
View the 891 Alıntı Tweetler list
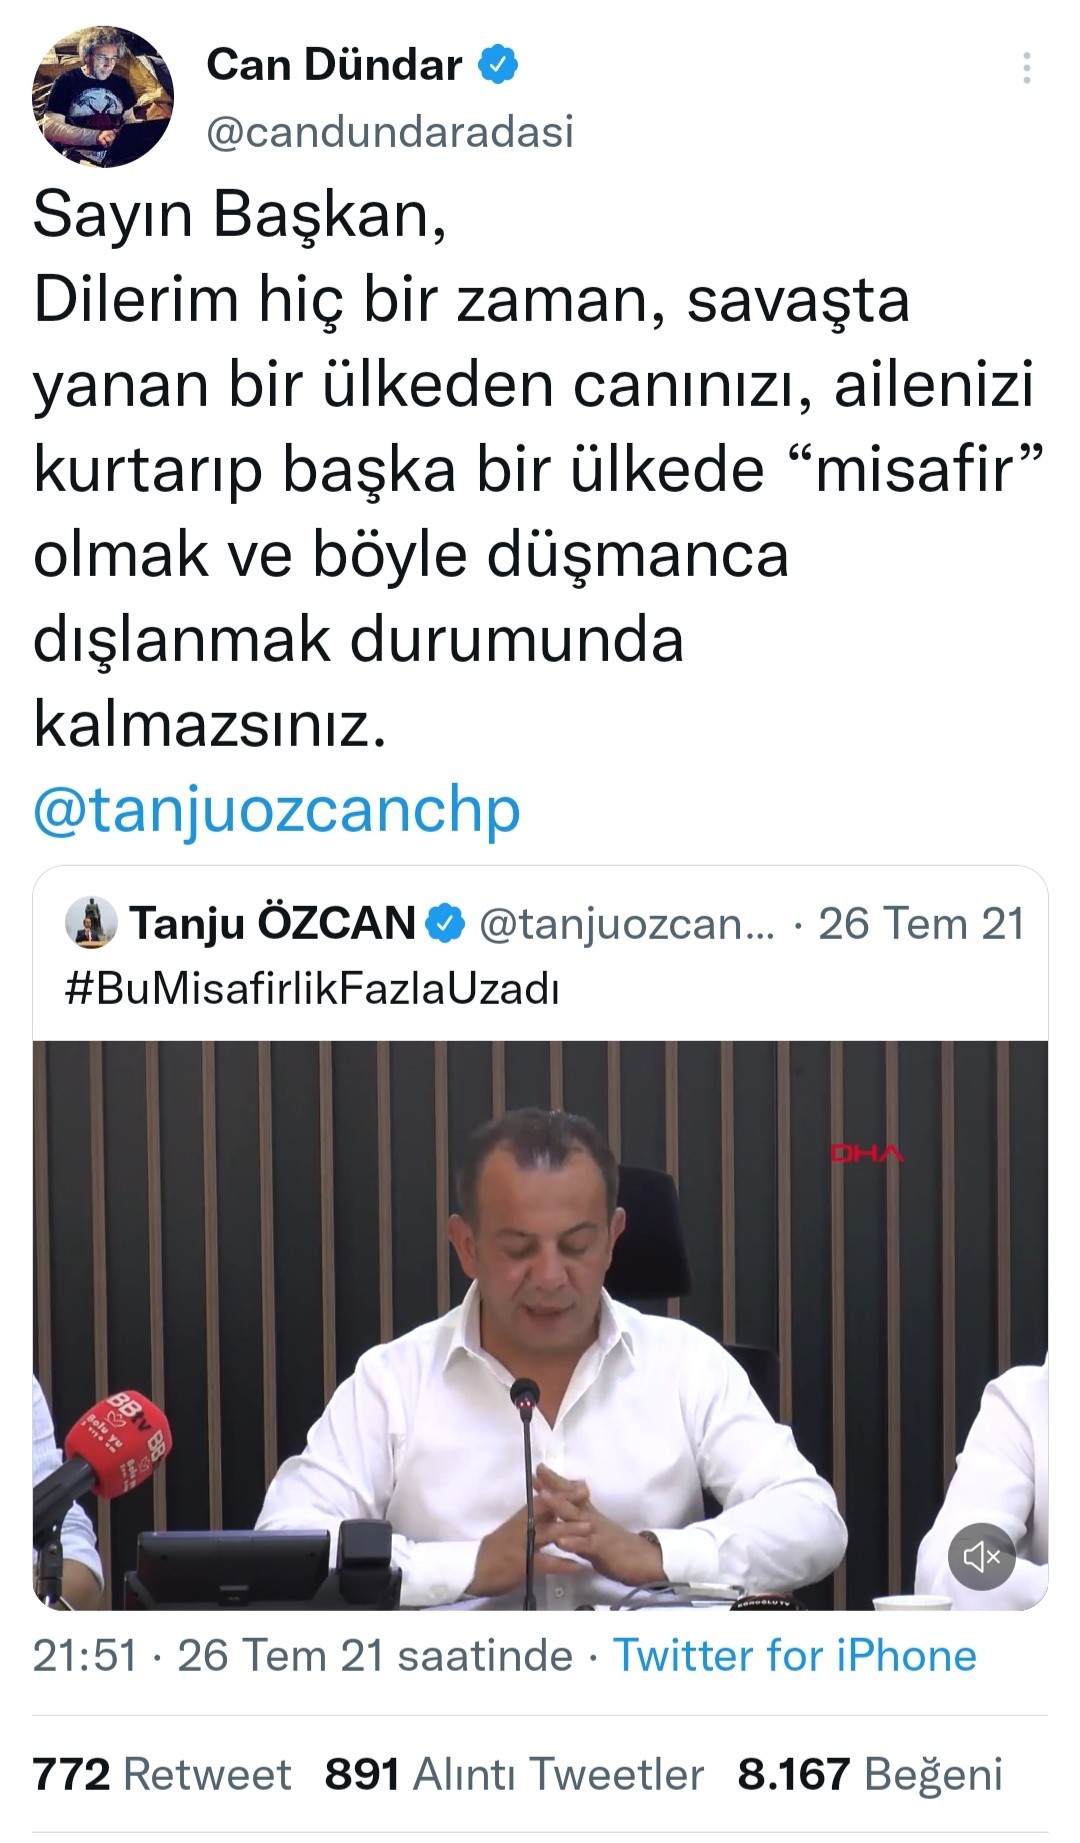point(514,1774)
